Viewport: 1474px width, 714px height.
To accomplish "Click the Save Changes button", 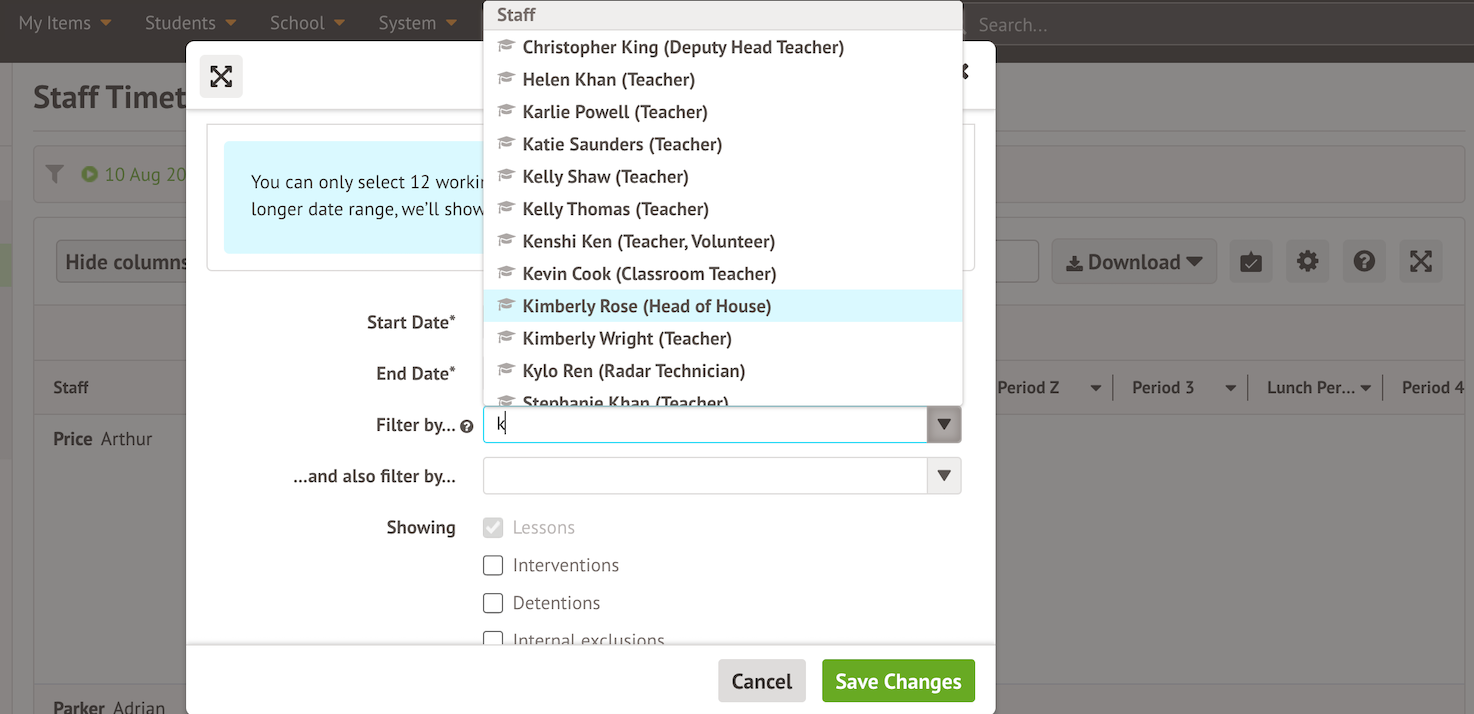I will (897, 681).
